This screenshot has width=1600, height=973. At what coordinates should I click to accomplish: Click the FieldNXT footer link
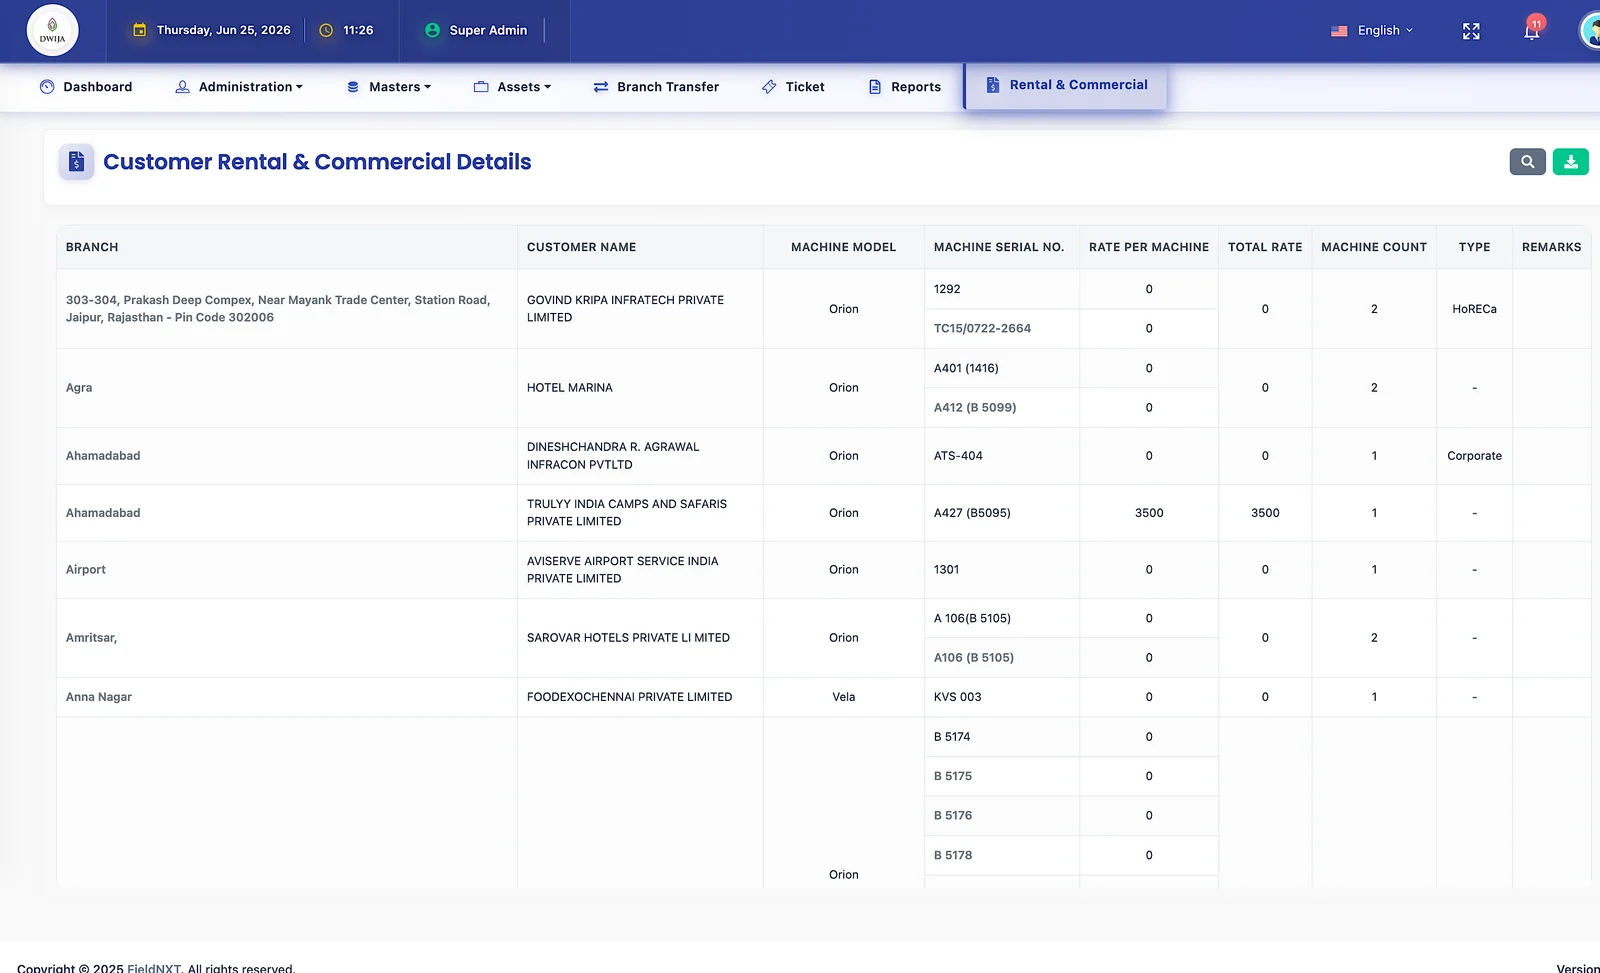(154, 968)
